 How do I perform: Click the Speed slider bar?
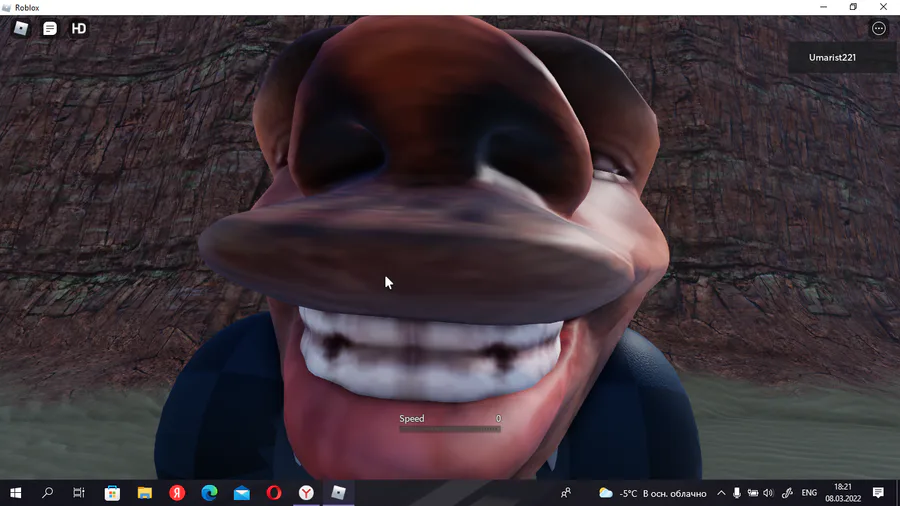pyautogui.click(x=450, y=429)
